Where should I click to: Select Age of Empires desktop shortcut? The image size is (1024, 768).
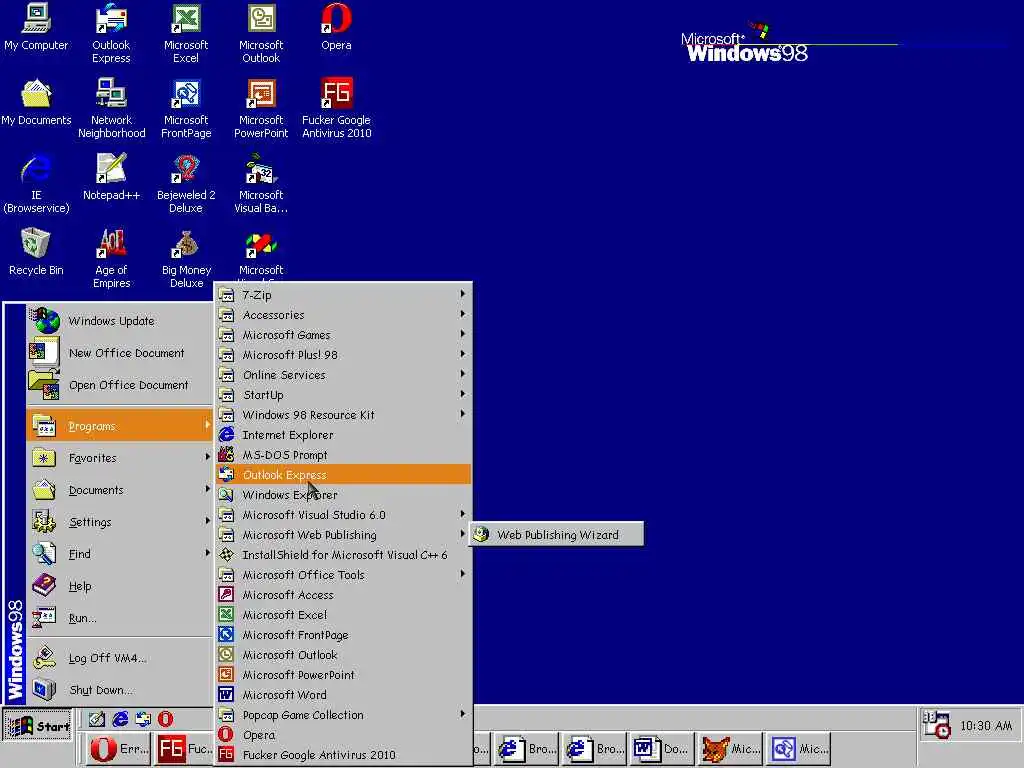point(112,259)
